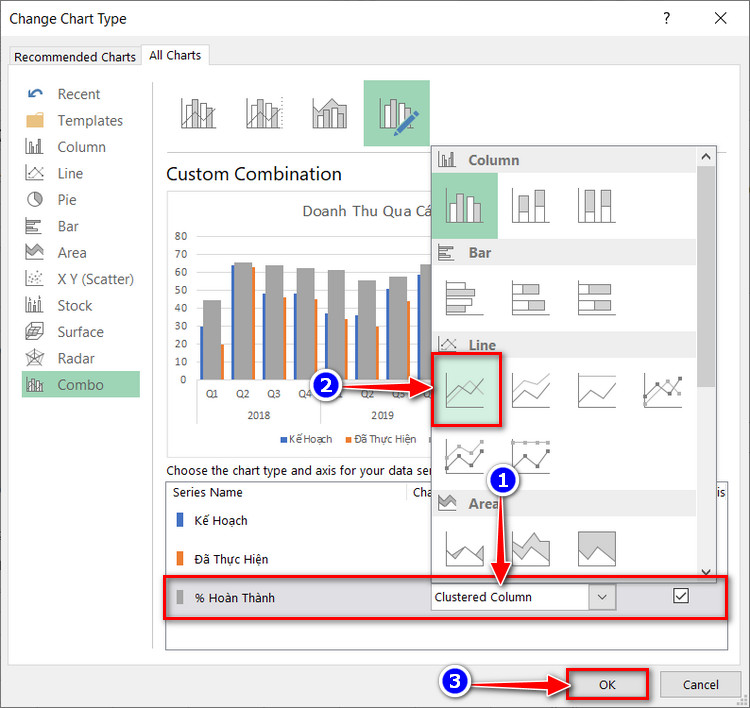This screenshot has width=750, height=708.
Task: Choose Stacked Line with Markers type
Action: [x=464, y=456]
